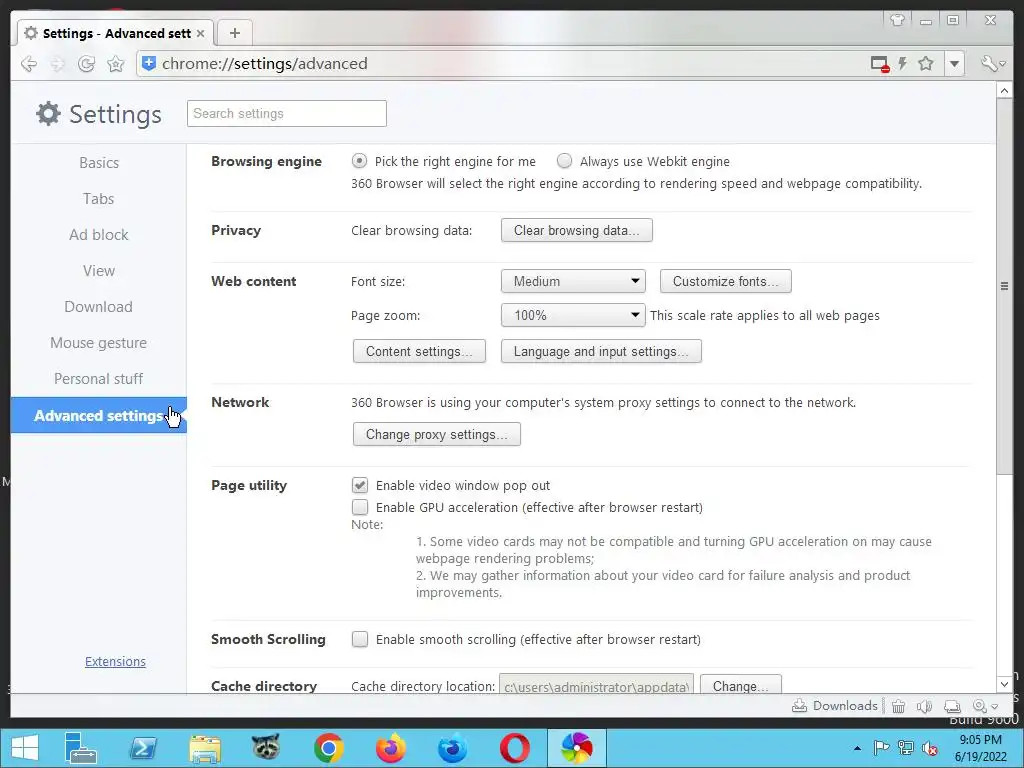Click the status bar screen/window icon
The image size is (1024, 768).
point(952,706)
